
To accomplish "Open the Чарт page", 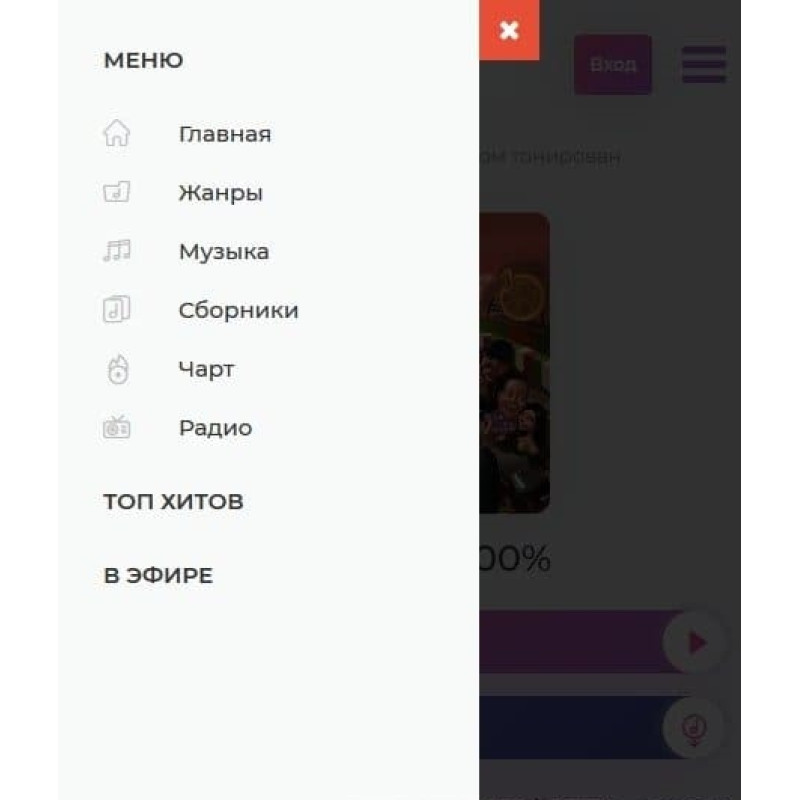I will 205,369.
